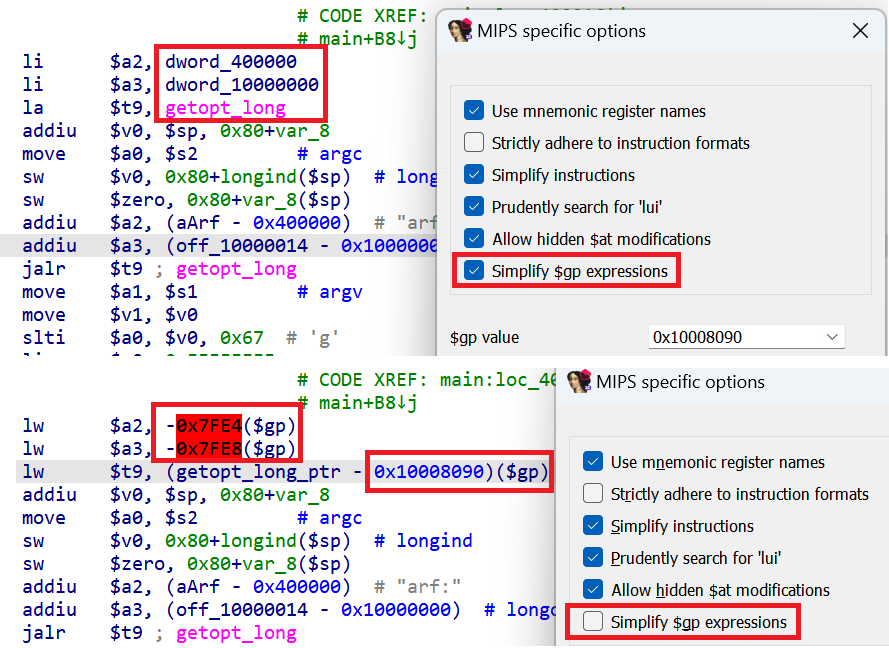This screenshot has height=648, width=889.
Task: Uncheck Allow hidden $at modifications
Action: click(x=474, y=238)
